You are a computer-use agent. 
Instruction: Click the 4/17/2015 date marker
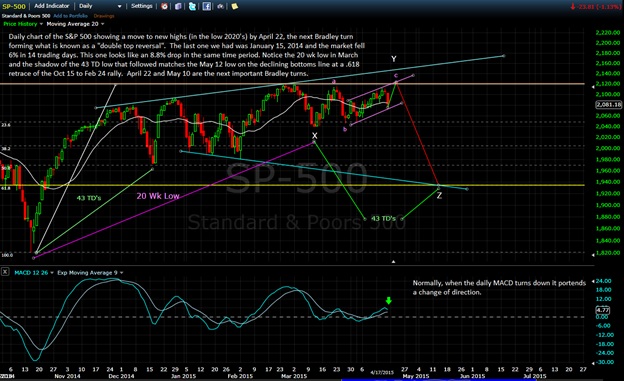[382, 373]
